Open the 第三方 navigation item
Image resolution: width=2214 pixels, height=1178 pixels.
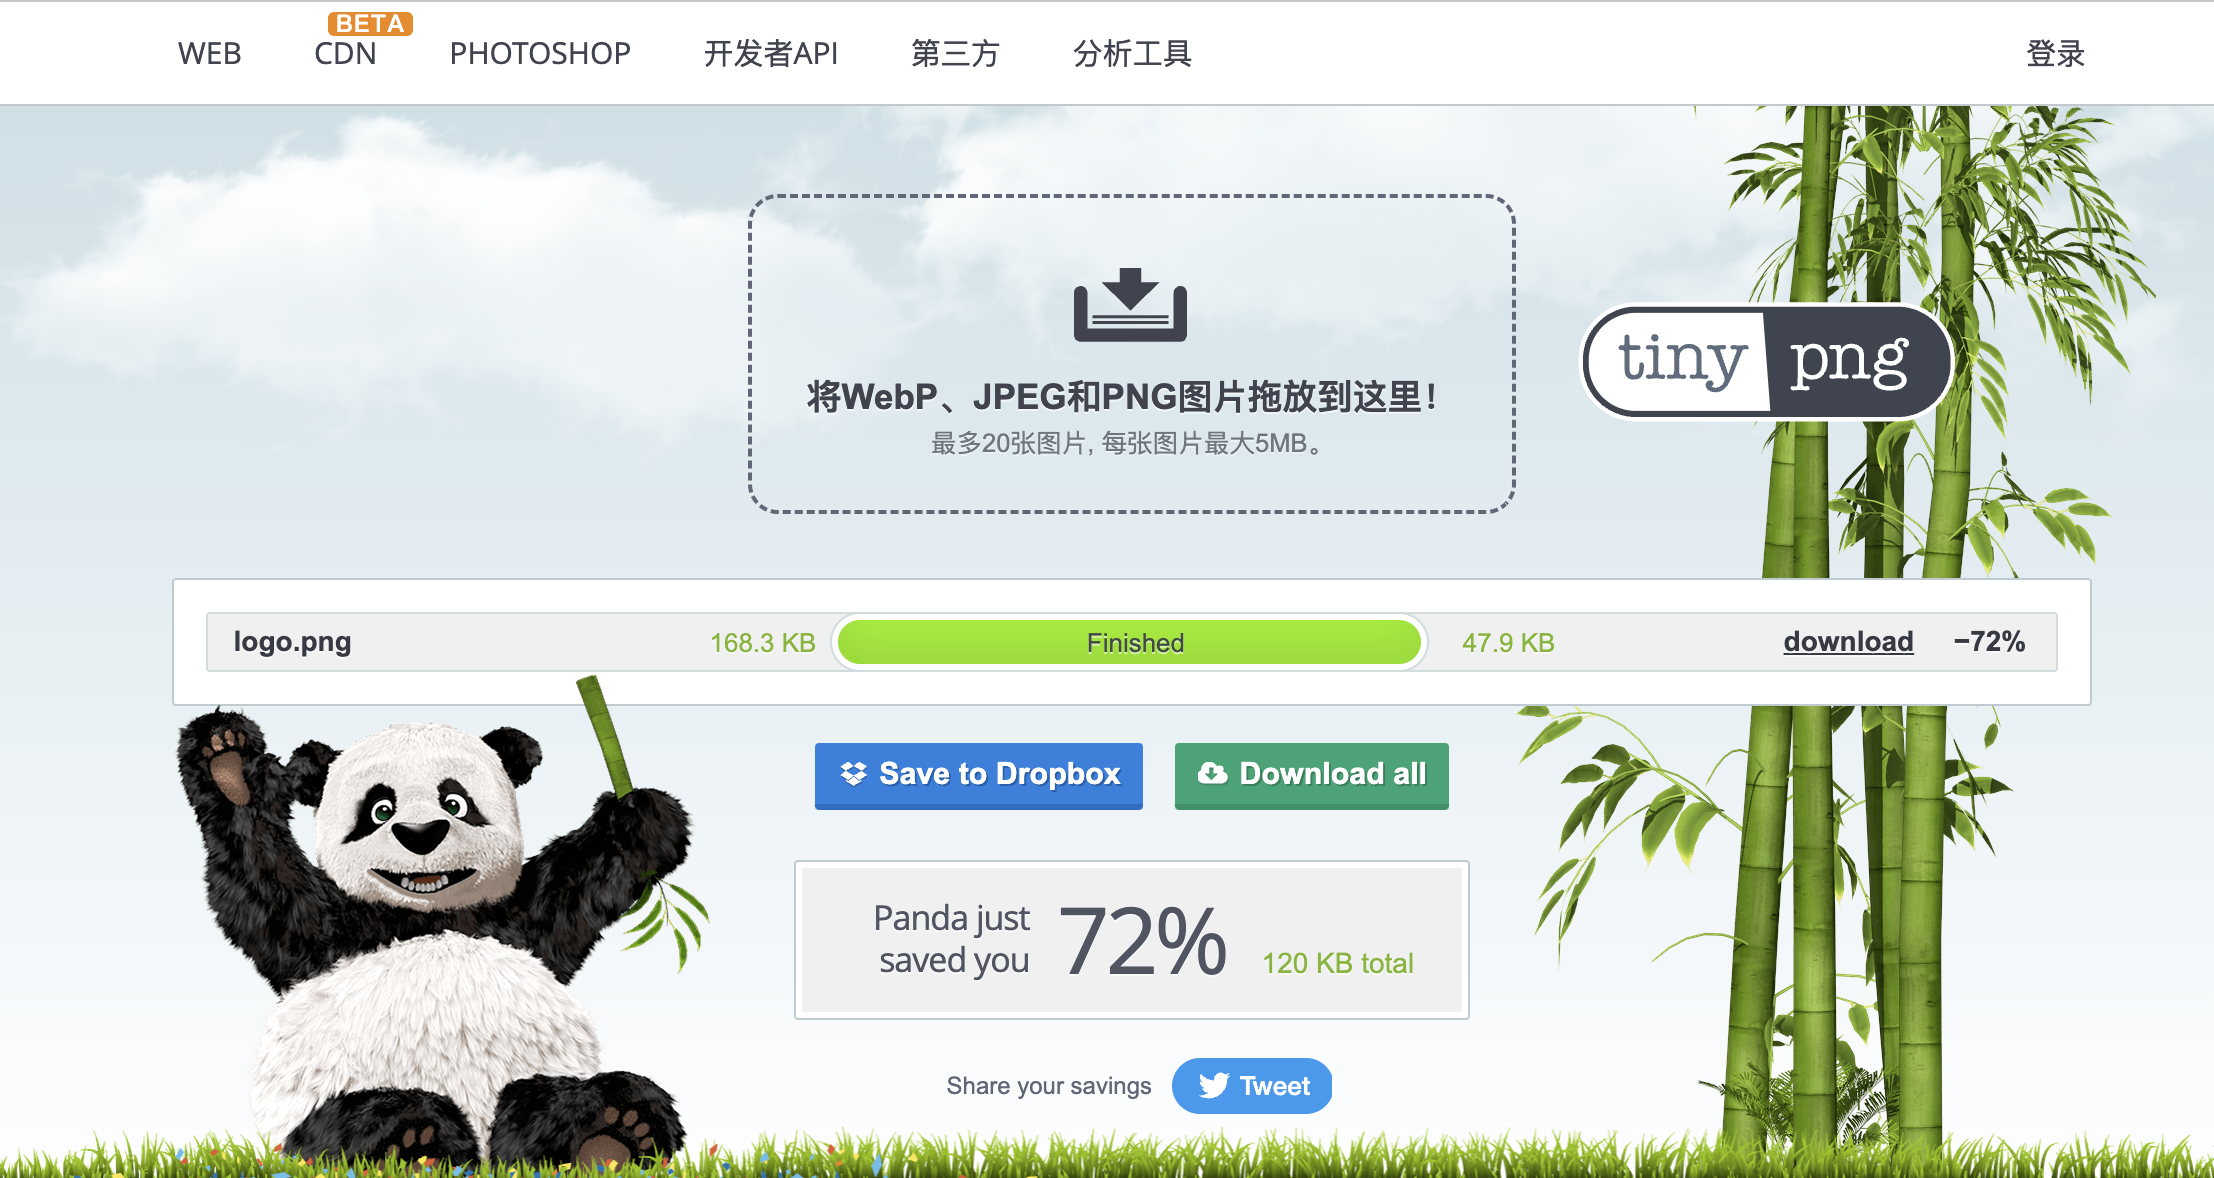955,53
